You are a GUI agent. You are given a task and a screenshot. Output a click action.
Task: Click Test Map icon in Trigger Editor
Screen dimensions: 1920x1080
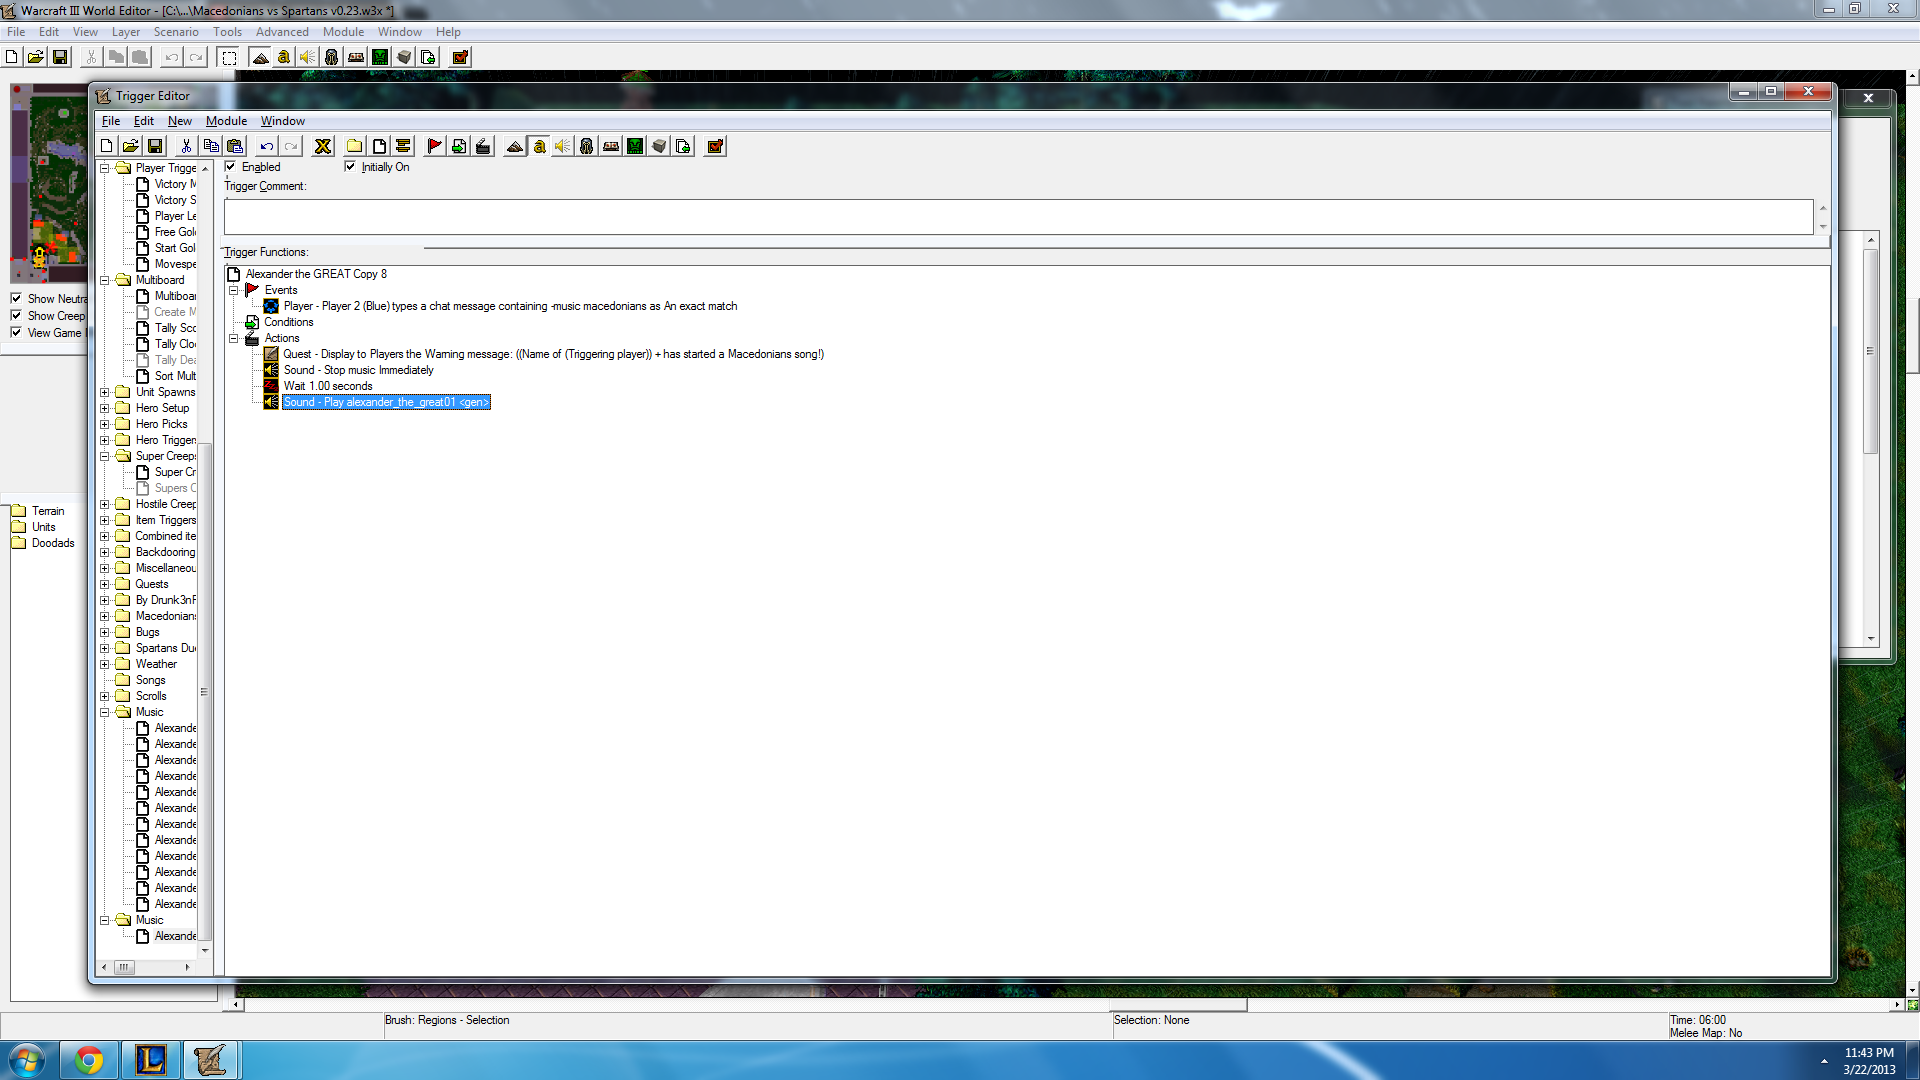[715, 147]
